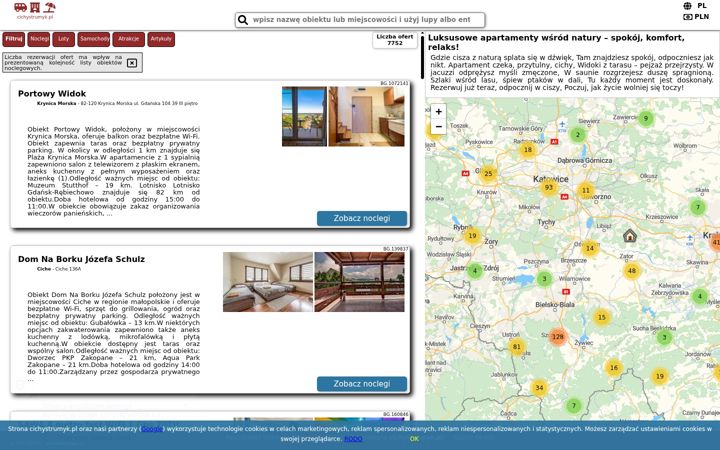View Dom Na Borku terrace photo

(360, 282)
